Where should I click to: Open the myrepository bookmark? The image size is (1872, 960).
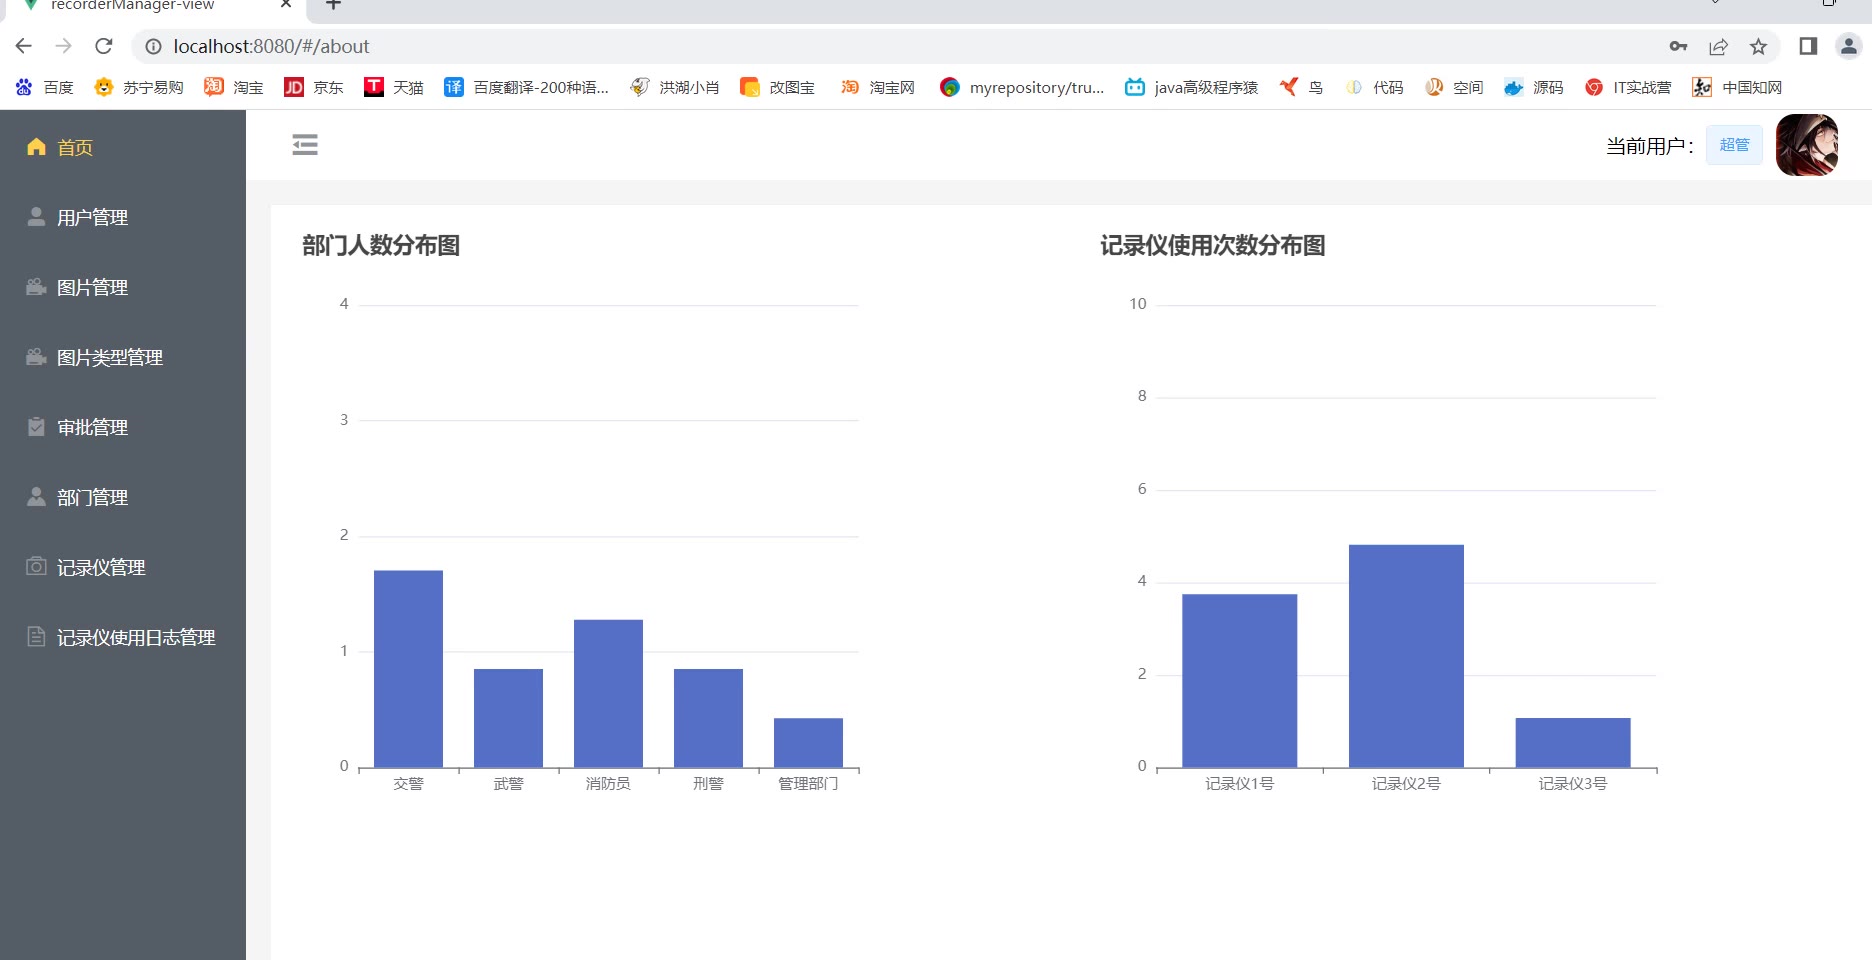[x=1022, y=87]
